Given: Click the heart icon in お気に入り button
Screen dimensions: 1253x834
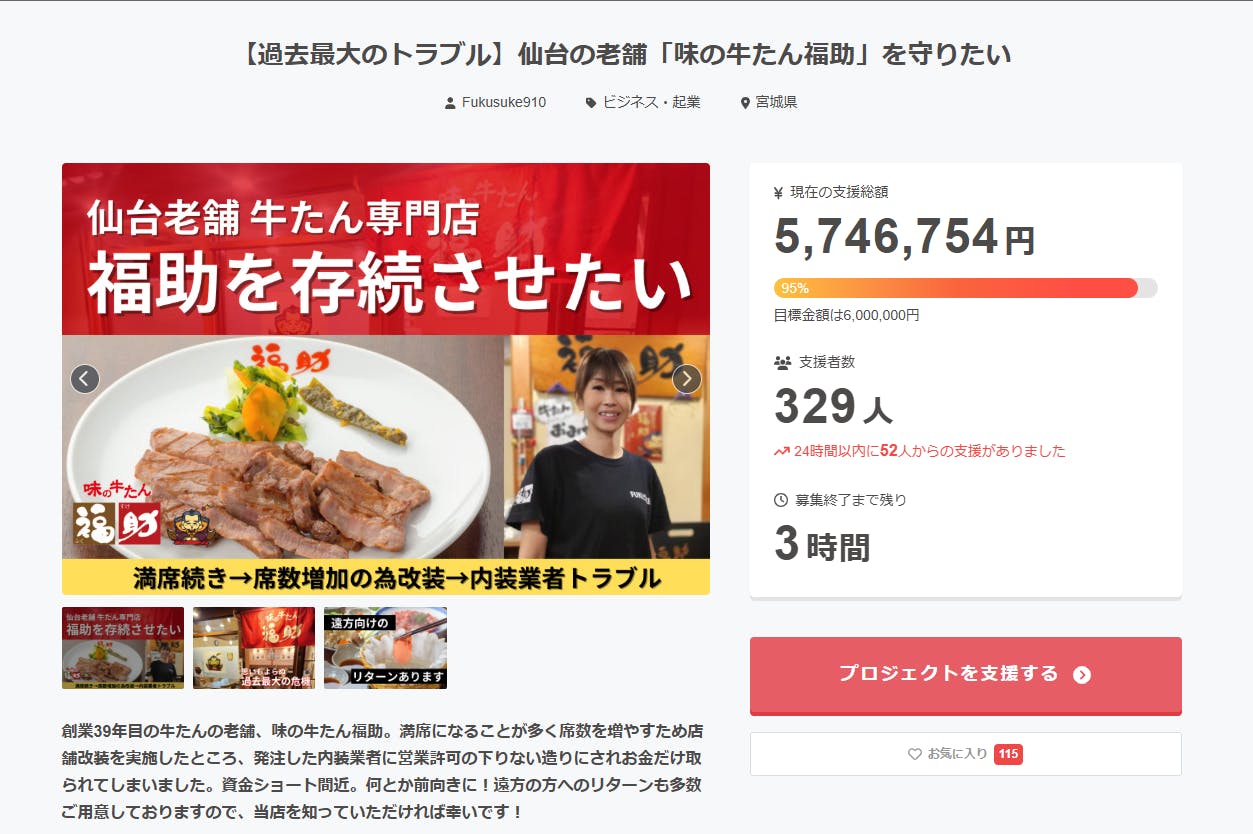Looking at the screenshot, I should (914, 754).
